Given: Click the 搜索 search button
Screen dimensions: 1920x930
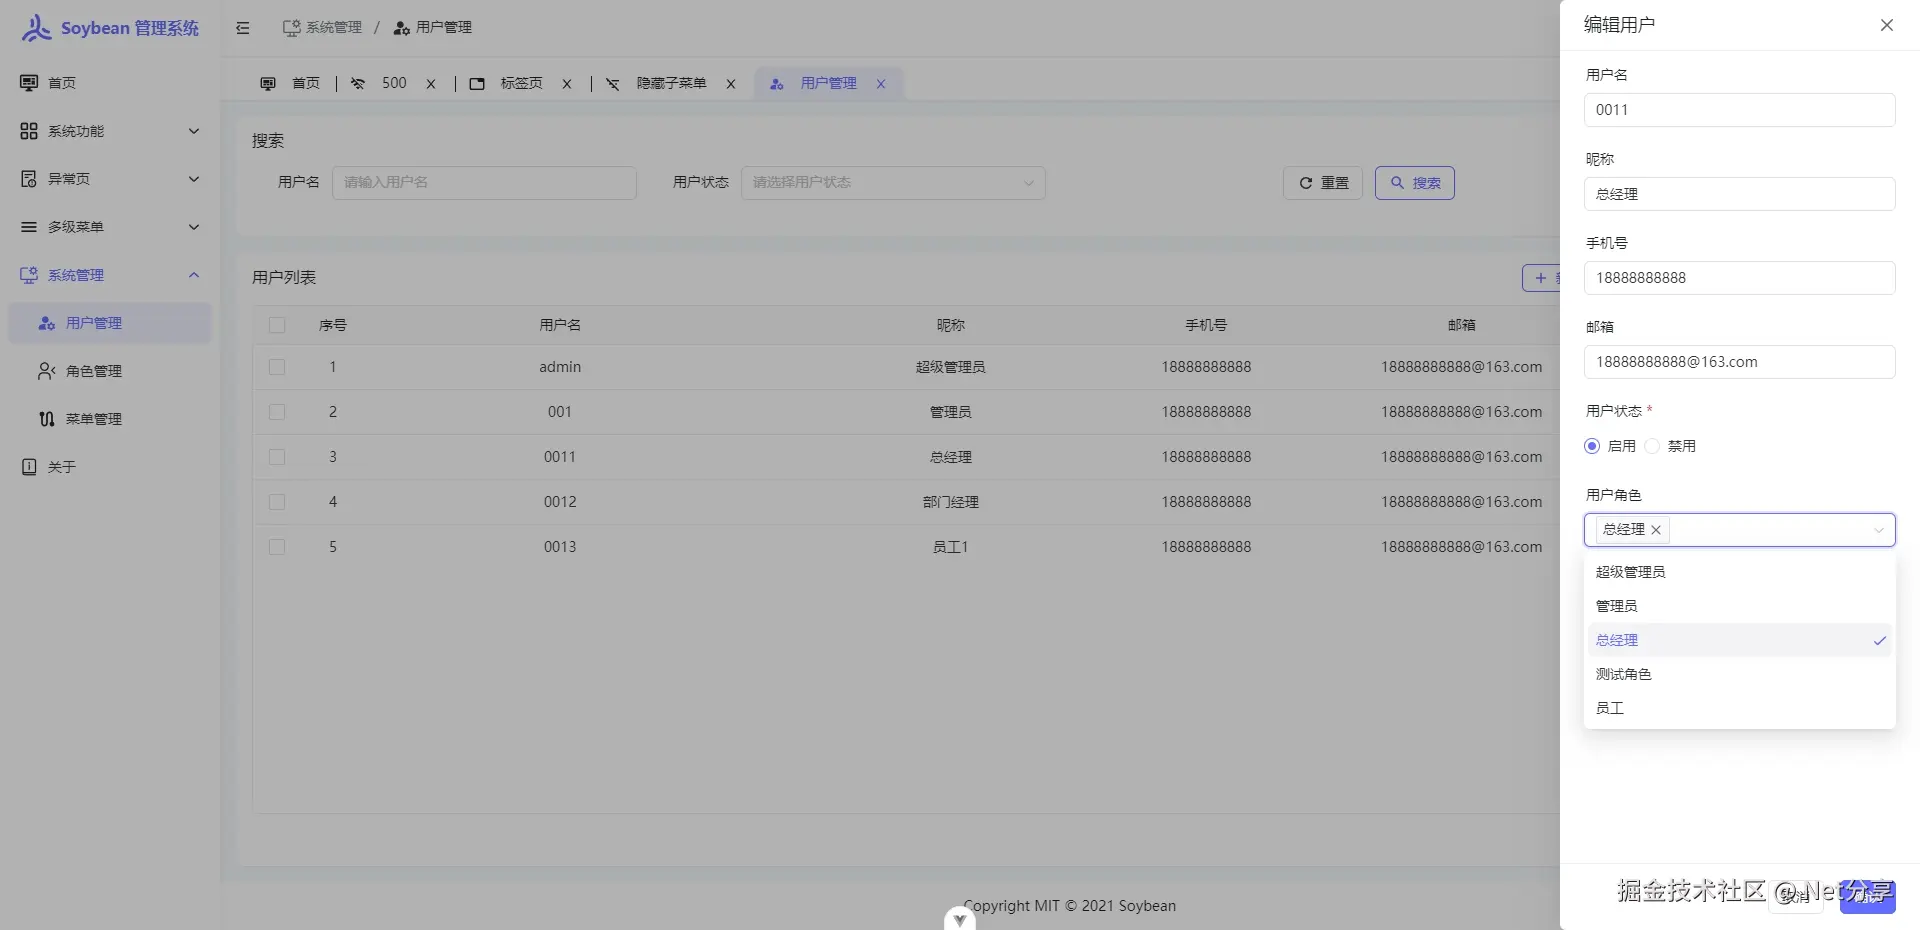Looking at the screenshot, I should tap(1415, 183).
